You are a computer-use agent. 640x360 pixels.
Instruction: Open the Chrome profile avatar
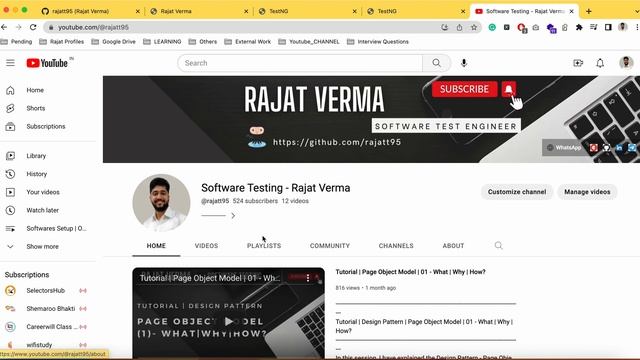622,27
